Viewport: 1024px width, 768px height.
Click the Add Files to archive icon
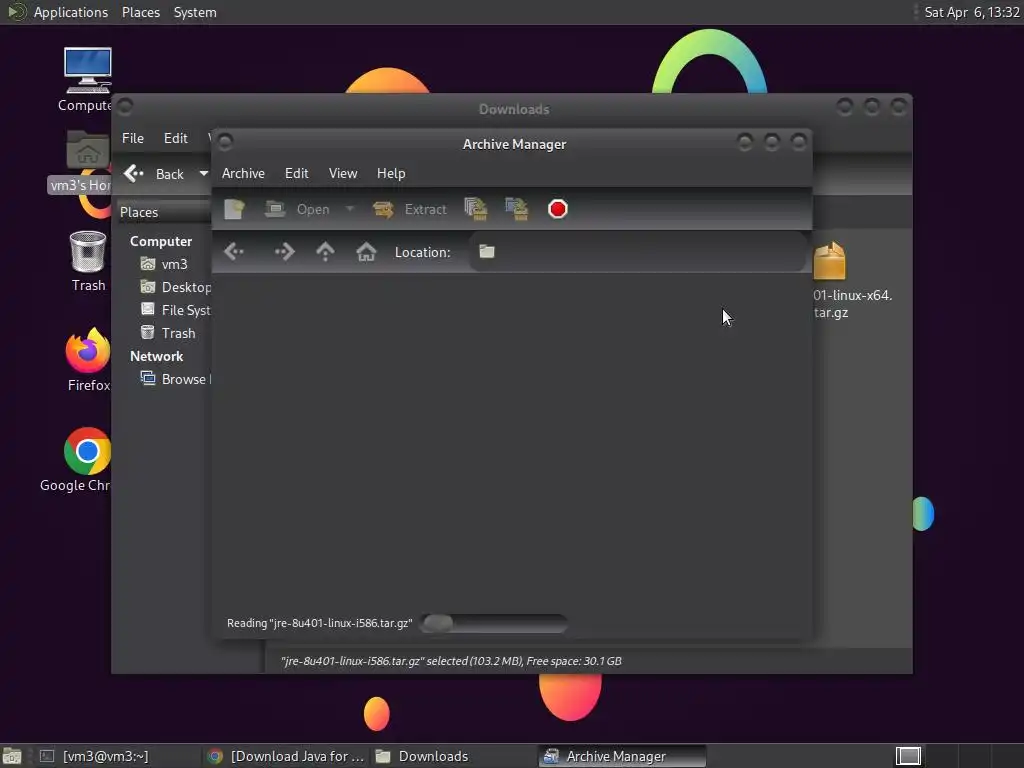475,209
